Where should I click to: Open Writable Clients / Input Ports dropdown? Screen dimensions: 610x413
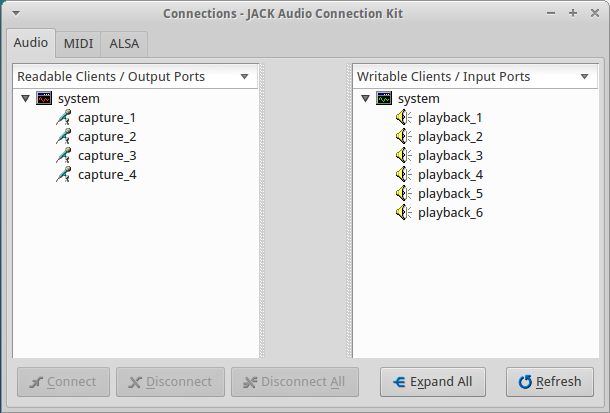(x=584, y=76)
